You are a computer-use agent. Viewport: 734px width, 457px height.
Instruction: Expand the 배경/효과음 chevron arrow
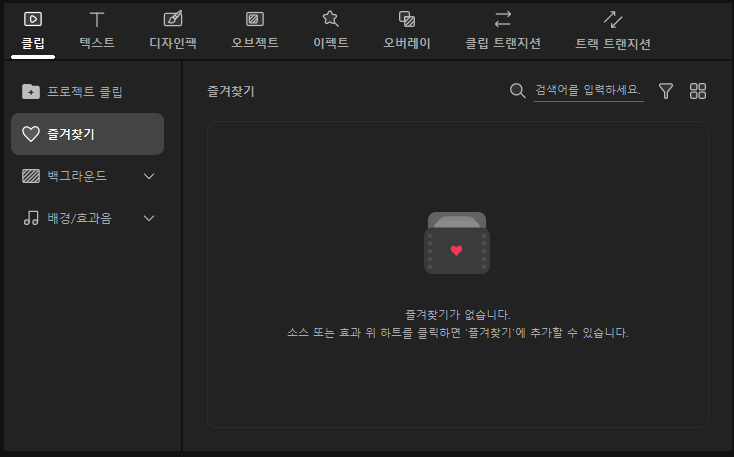[150, 218]
